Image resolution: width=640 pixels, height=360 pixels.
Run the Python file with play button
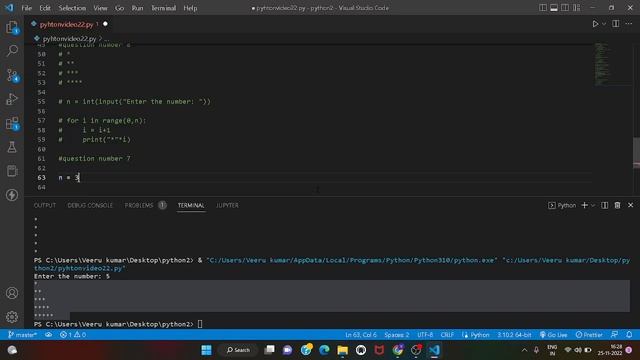pyautogui.click(x=595, y=24)
